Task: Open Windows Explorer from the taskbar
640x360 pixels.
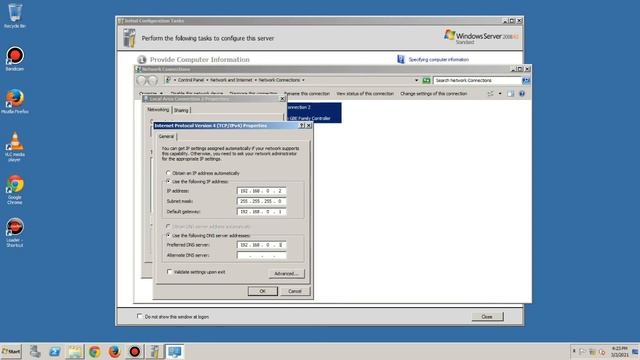Action: pos(75,351)
